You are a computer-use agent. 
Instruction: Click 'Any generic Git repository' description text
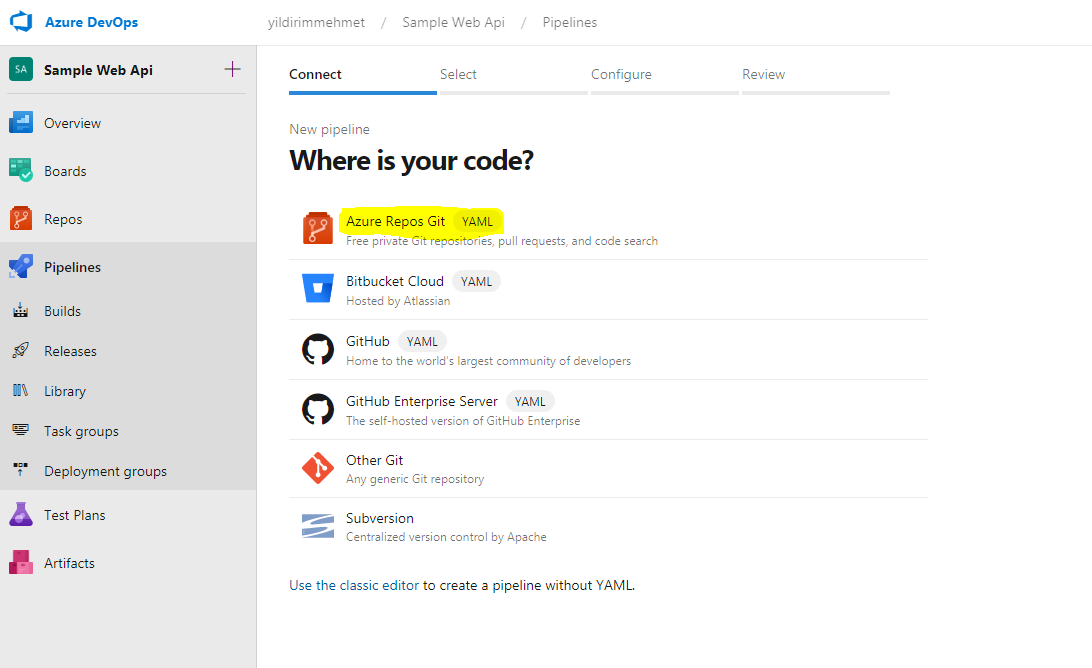[x=415, y=479]
